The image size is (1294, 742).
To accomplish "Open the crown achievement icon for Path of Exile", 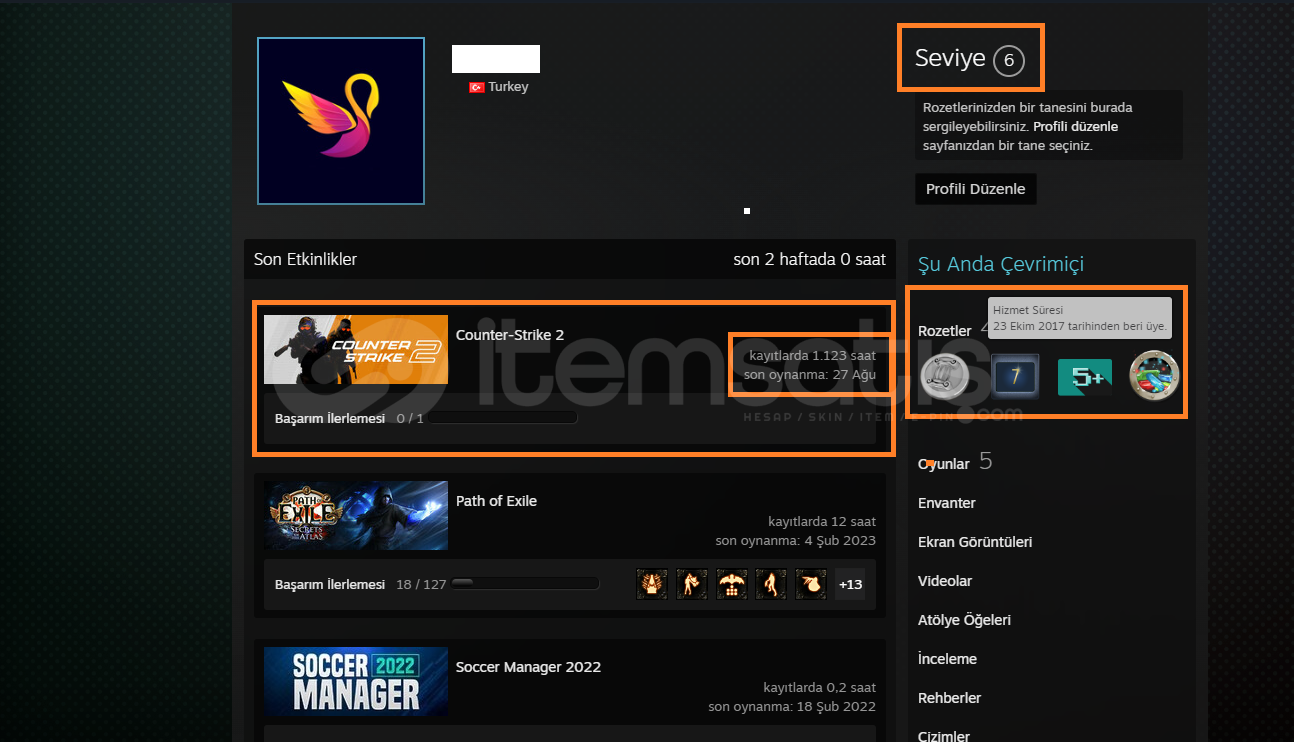I will (652, 584).
